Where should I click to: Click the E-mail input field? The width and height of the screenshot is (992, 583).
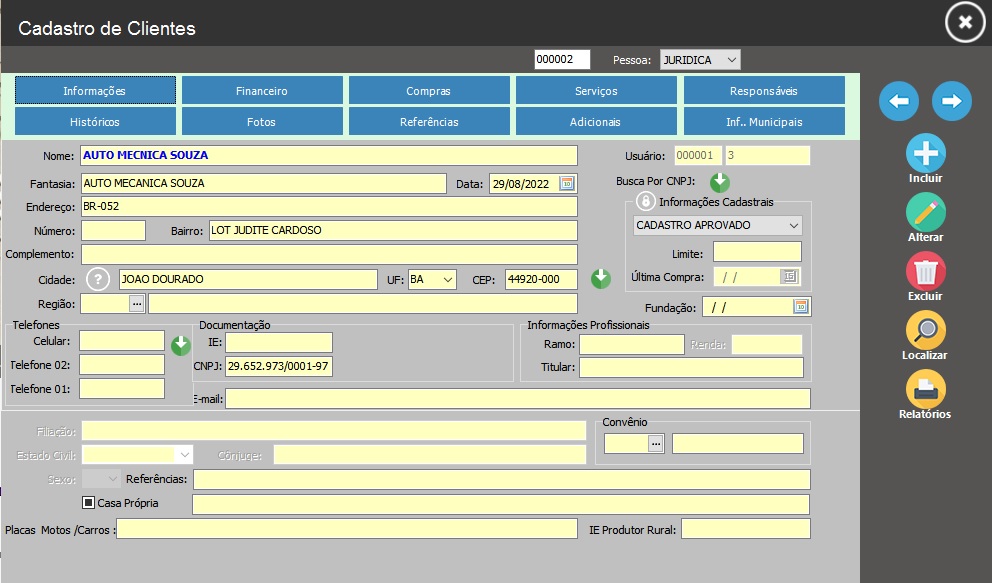(x=517, y=399)
